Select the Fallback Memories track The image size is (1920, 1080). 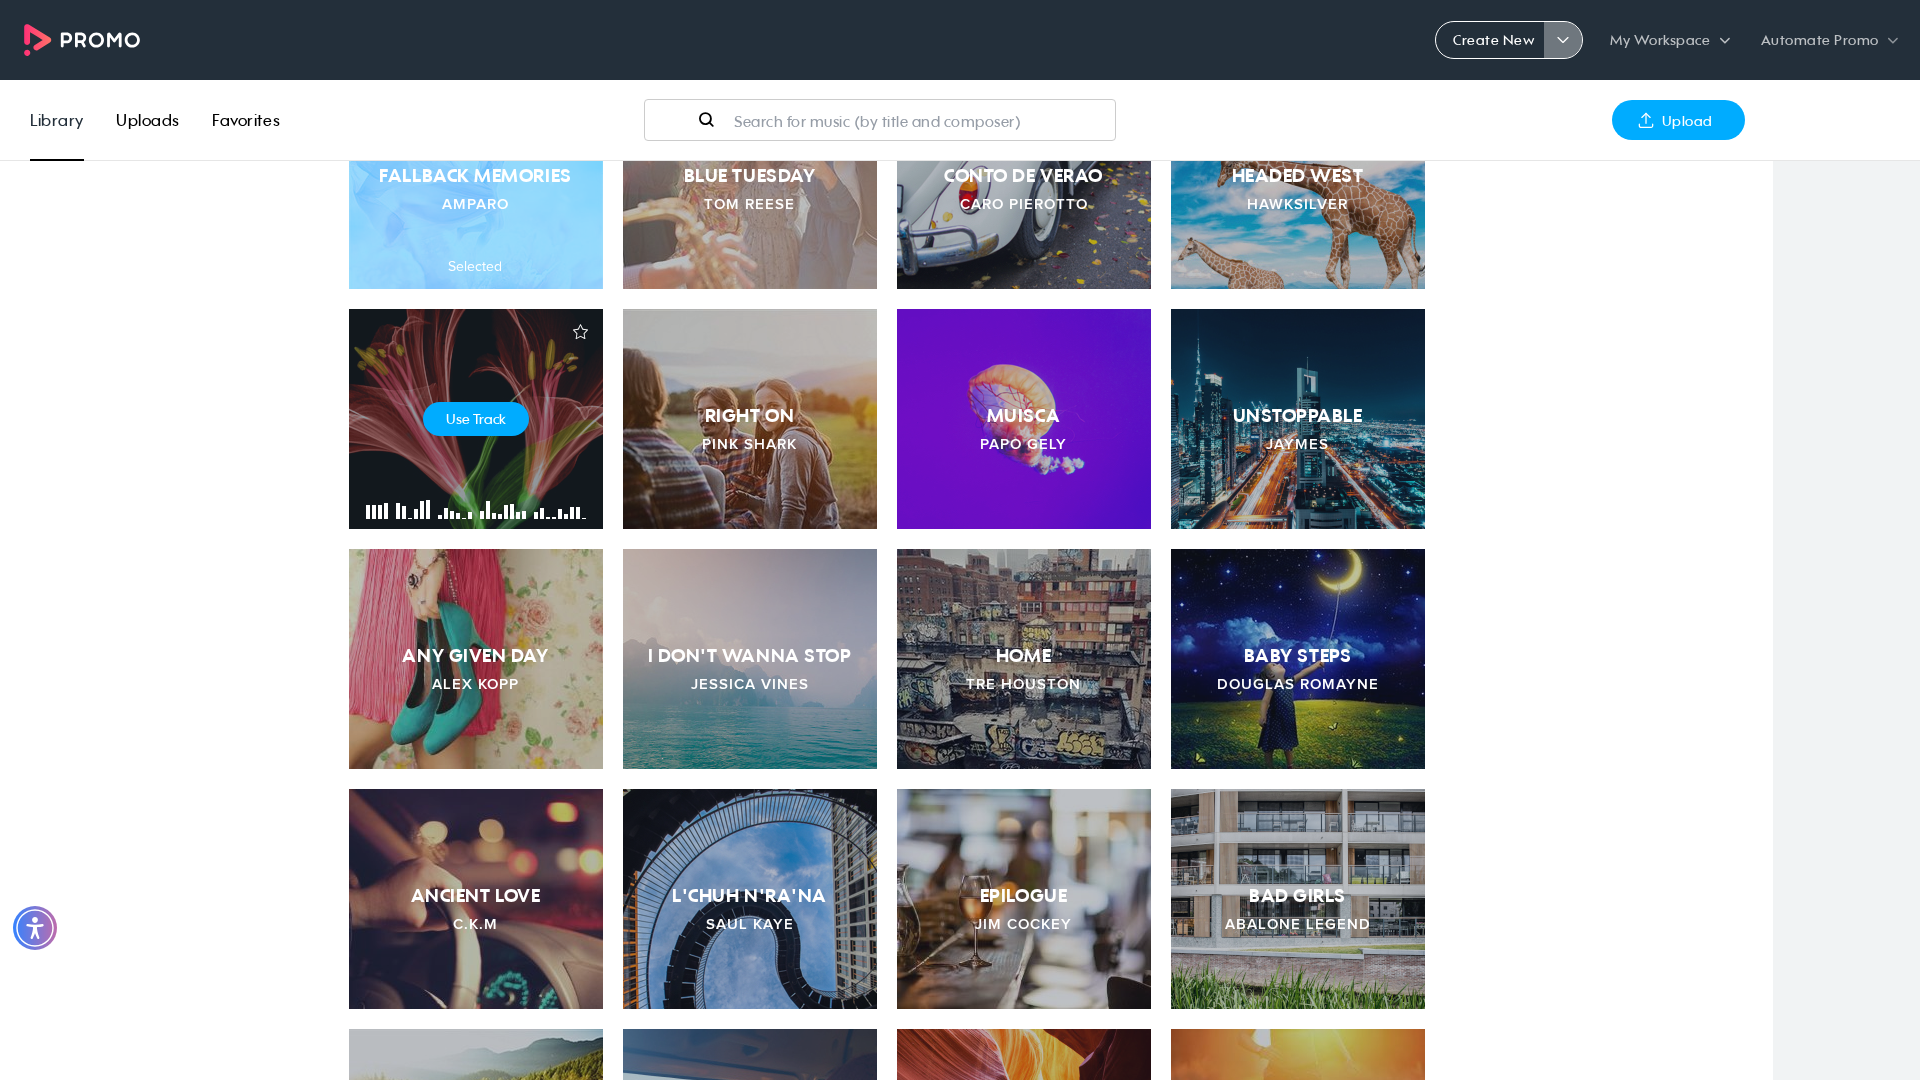pos(476,225)
